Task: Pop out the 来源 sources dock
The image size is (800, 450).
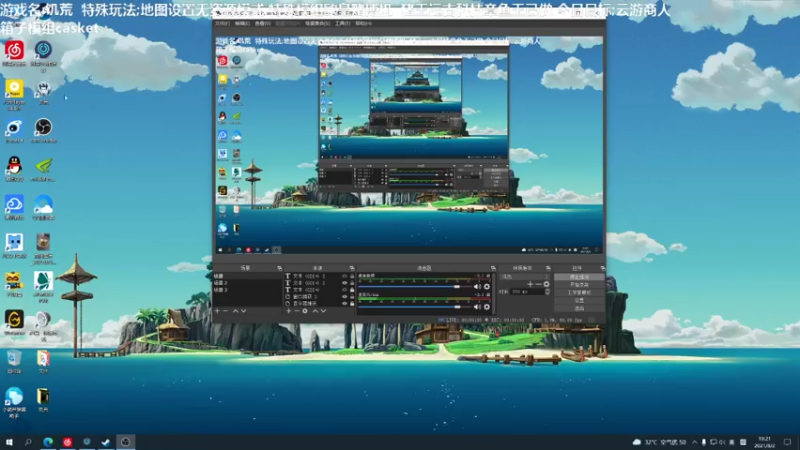Action: coord(352,268)
